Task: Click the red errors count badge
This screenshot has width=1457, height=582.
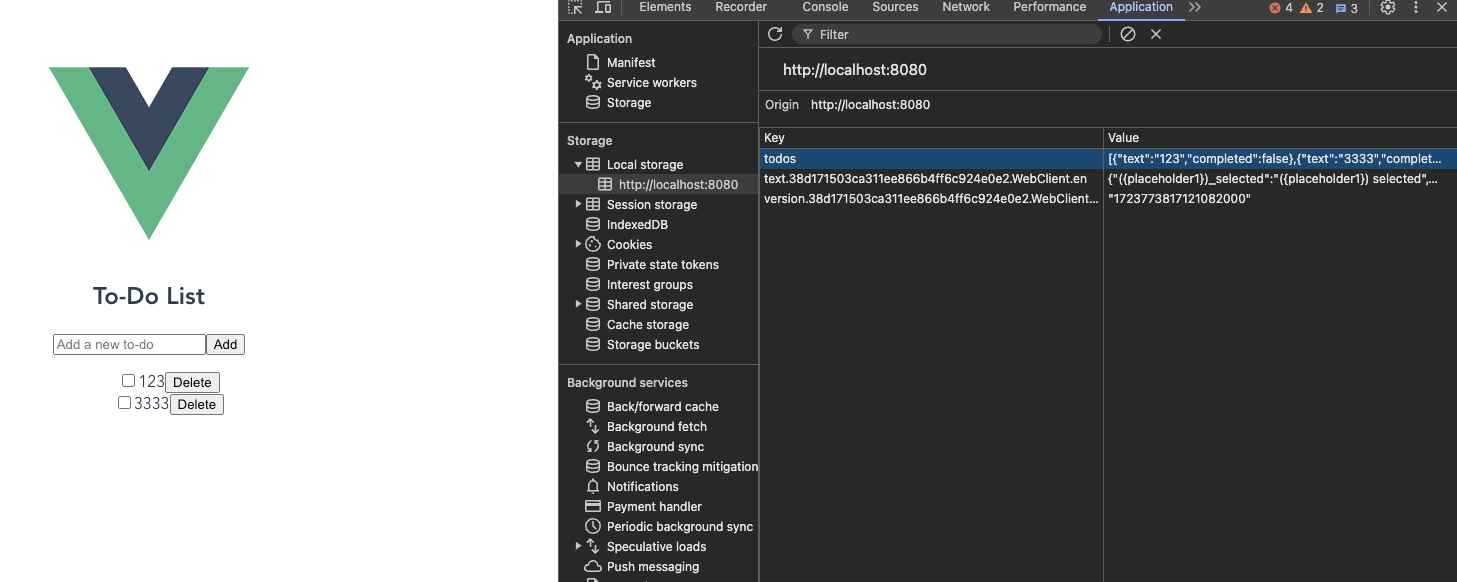Action: pyautogui.click(x=1281, y=8)
